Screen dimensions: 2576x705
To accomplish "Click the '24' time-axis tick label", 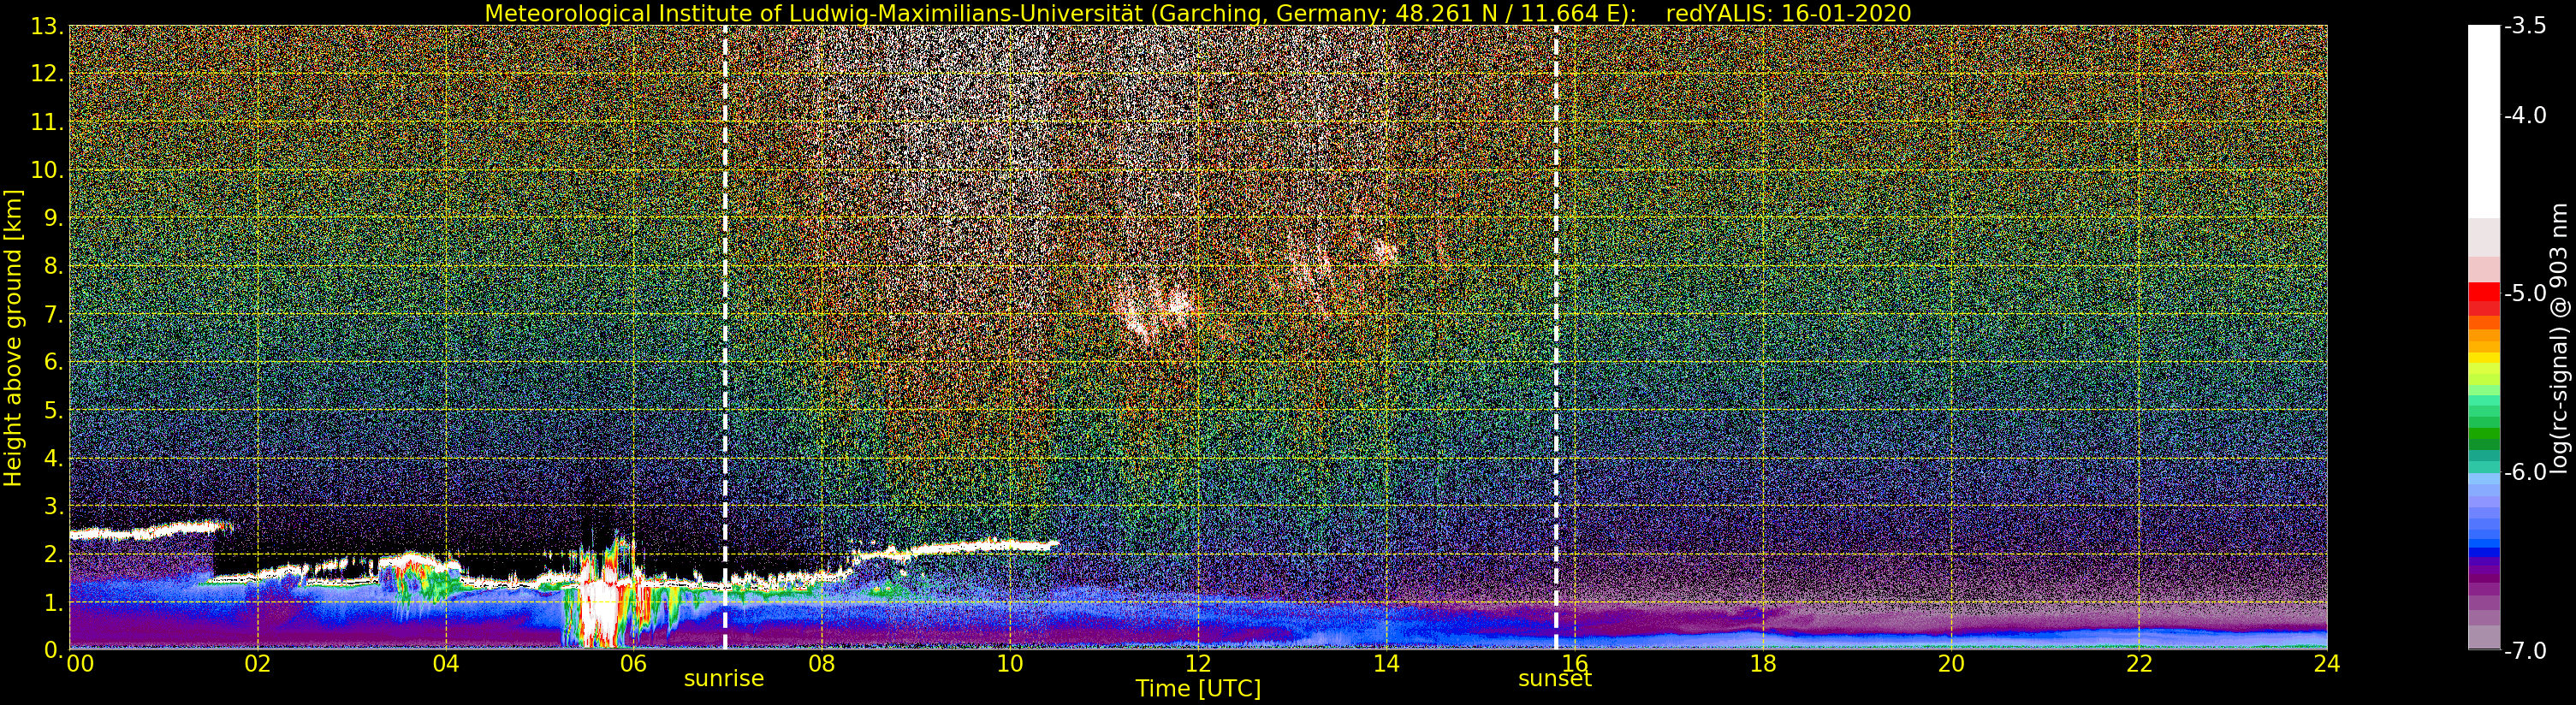I will [x=2327, y=664].
